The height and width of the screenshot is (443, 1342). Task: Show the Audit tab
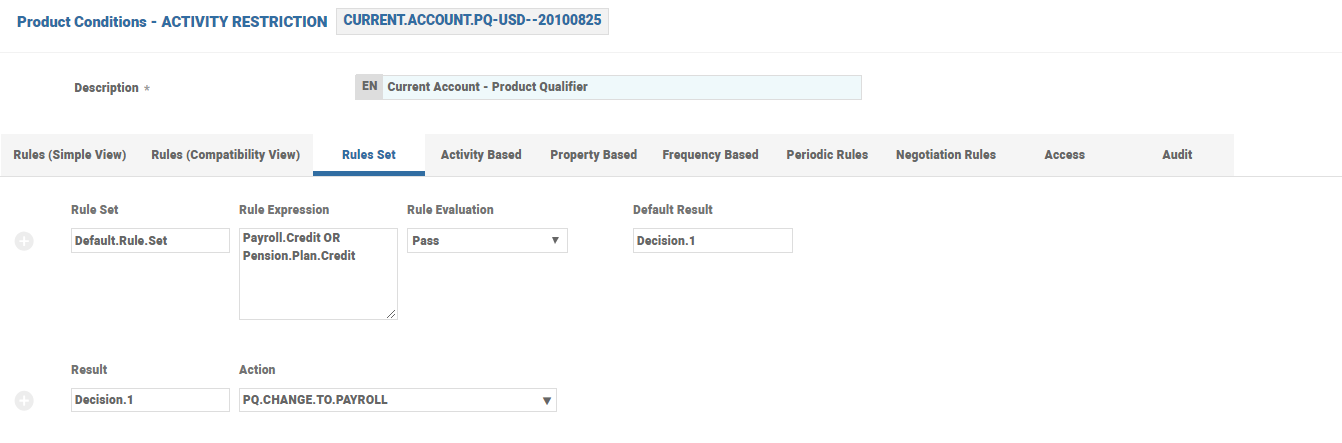point(1177,155)
